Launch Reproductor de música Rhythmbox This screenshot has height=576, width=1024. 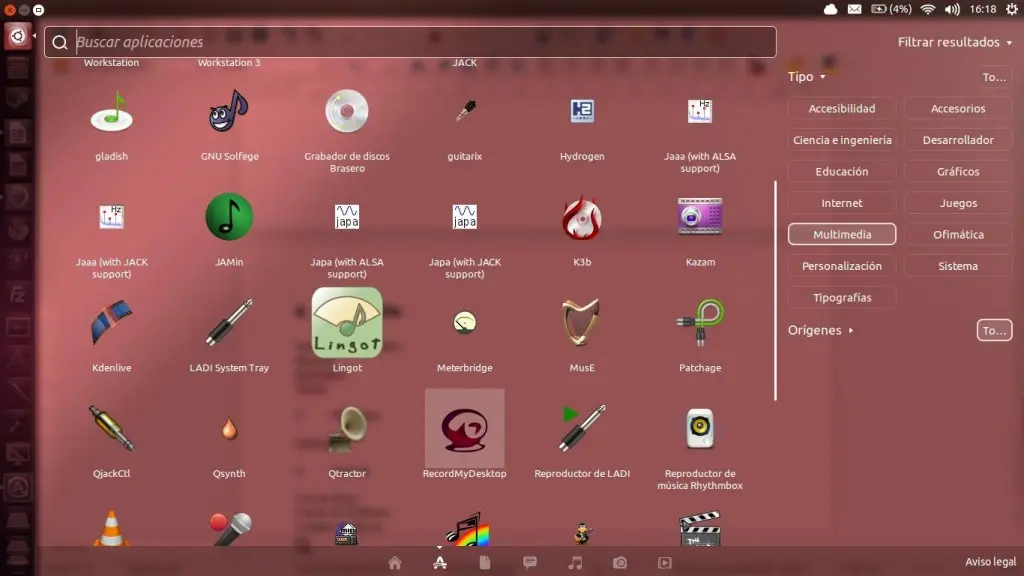[x=700, y=428]
